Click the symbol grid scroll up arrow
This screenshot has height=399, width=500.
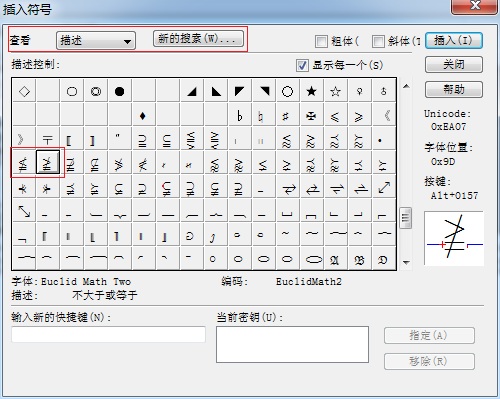[x=406, y=87]
